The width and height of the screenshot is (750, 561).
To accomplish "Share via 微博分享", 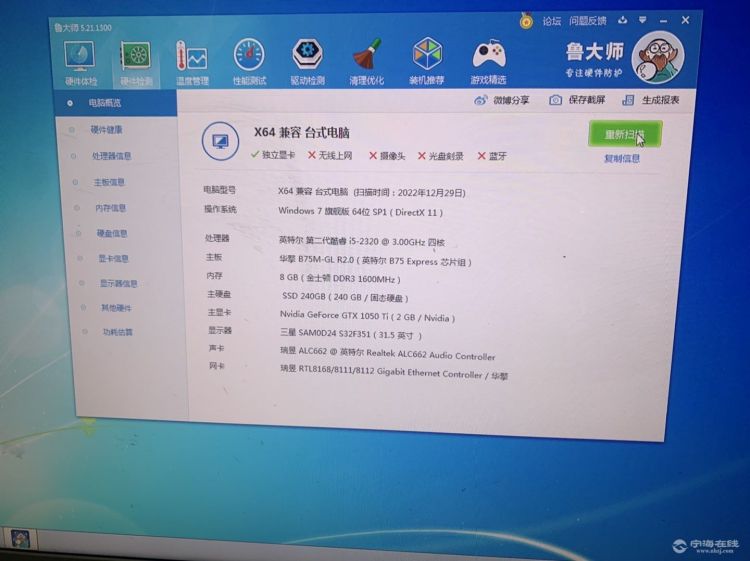I will [x=501, y=100].
